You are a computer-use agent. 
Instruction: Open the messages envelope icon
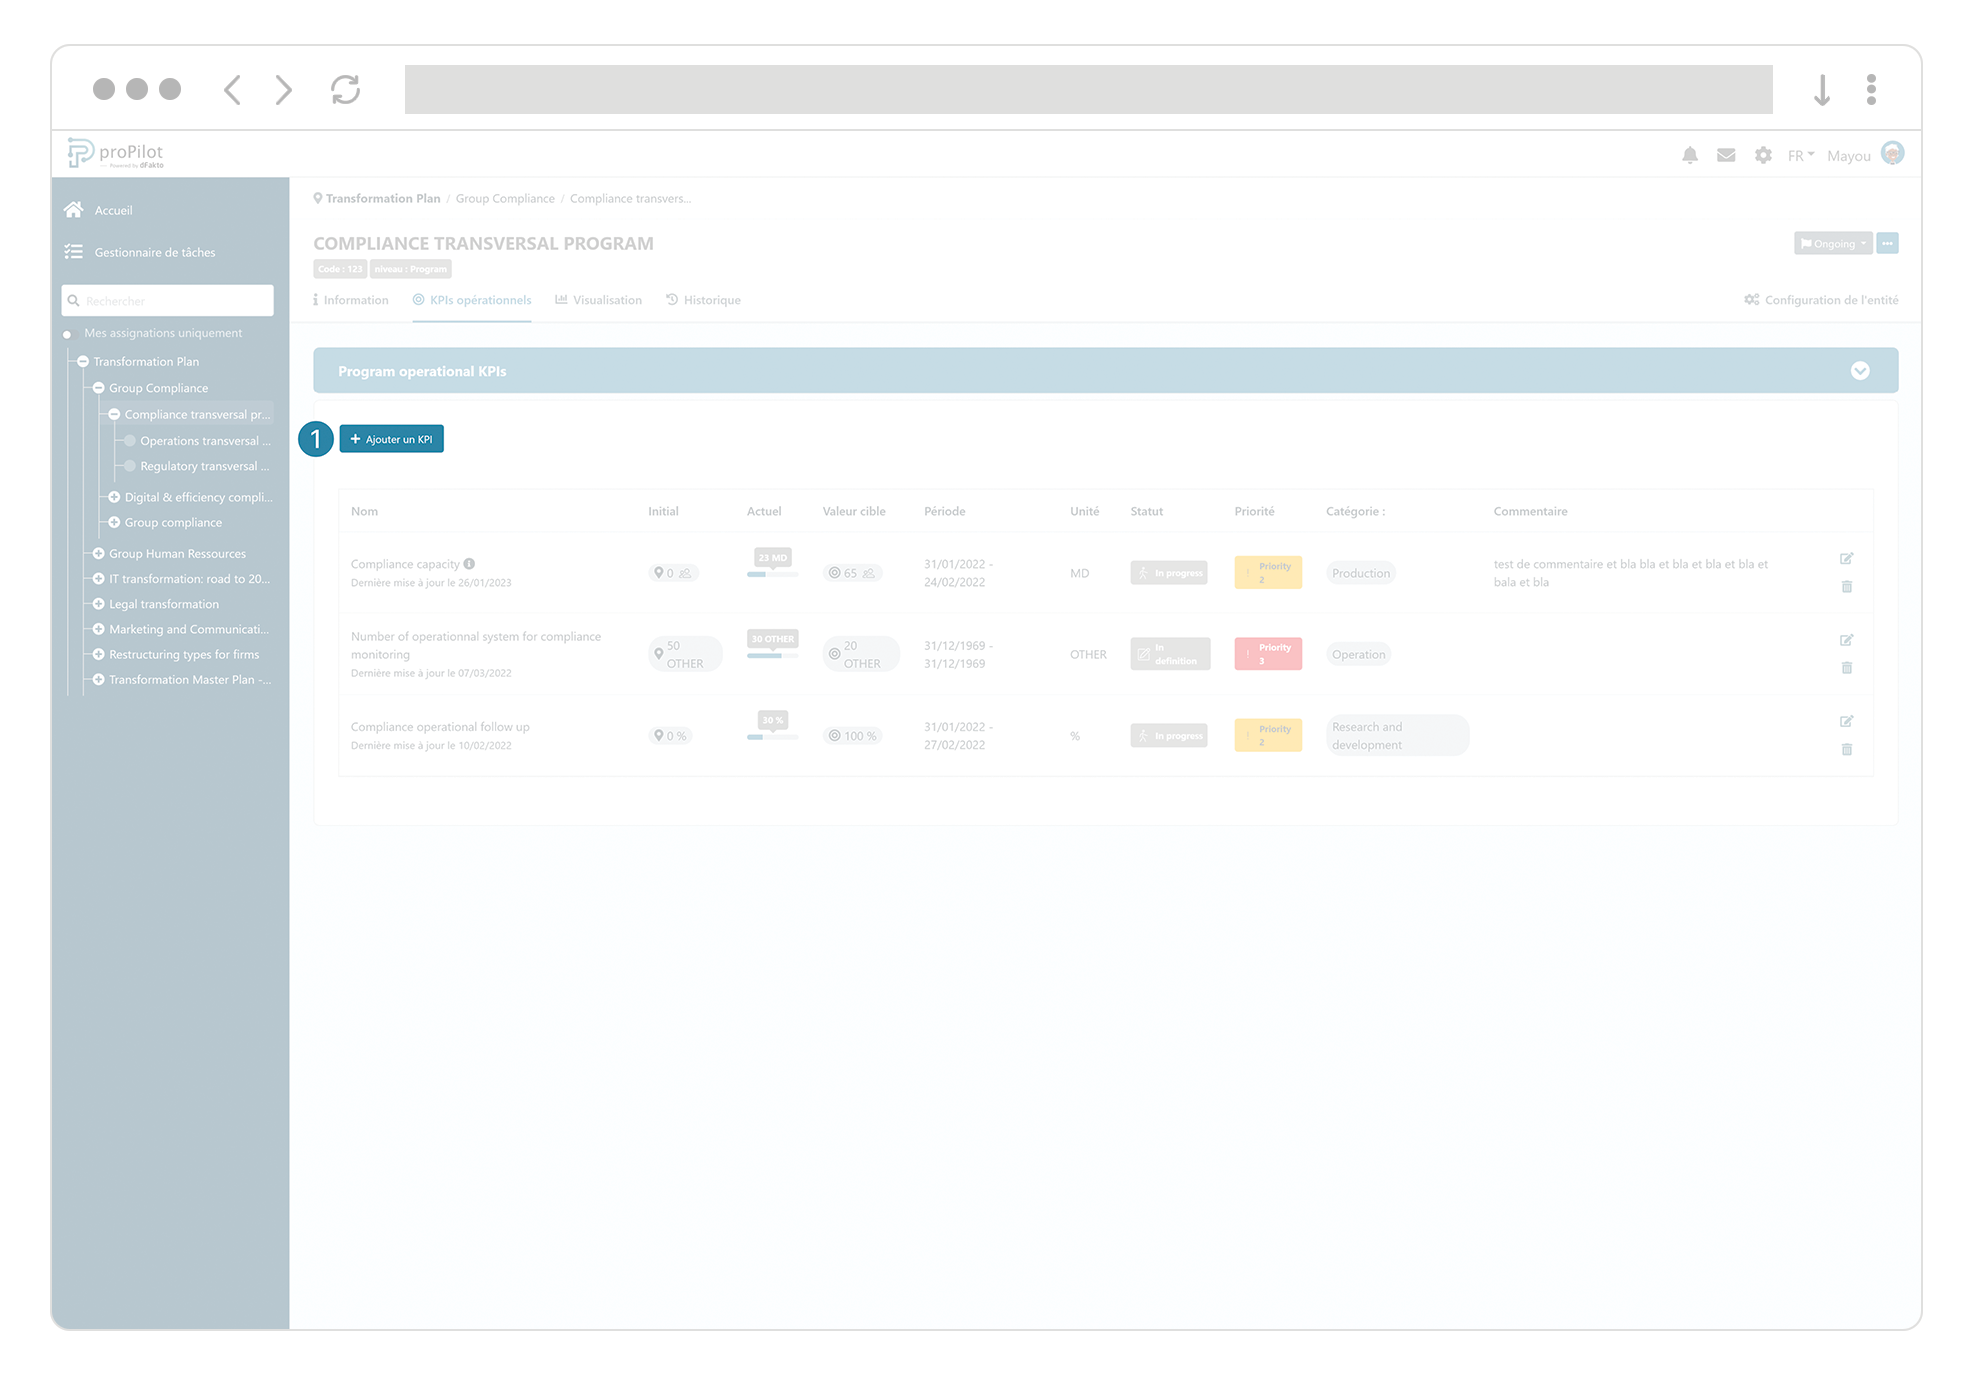(x=1726, y=155)
